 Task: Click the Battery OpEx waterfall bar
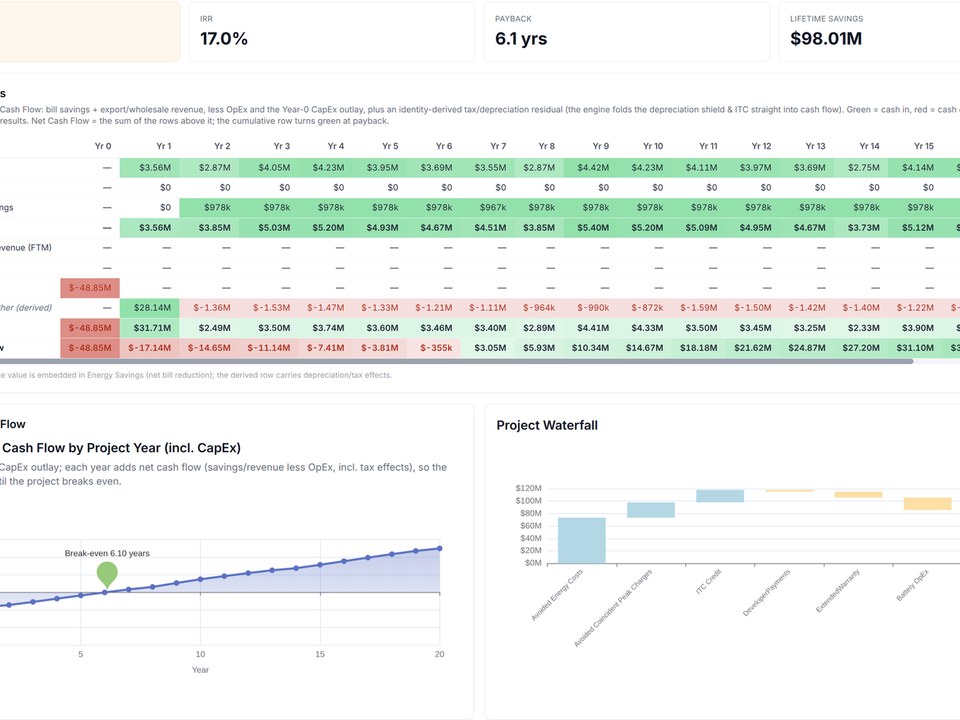click(x=928, y=503)
